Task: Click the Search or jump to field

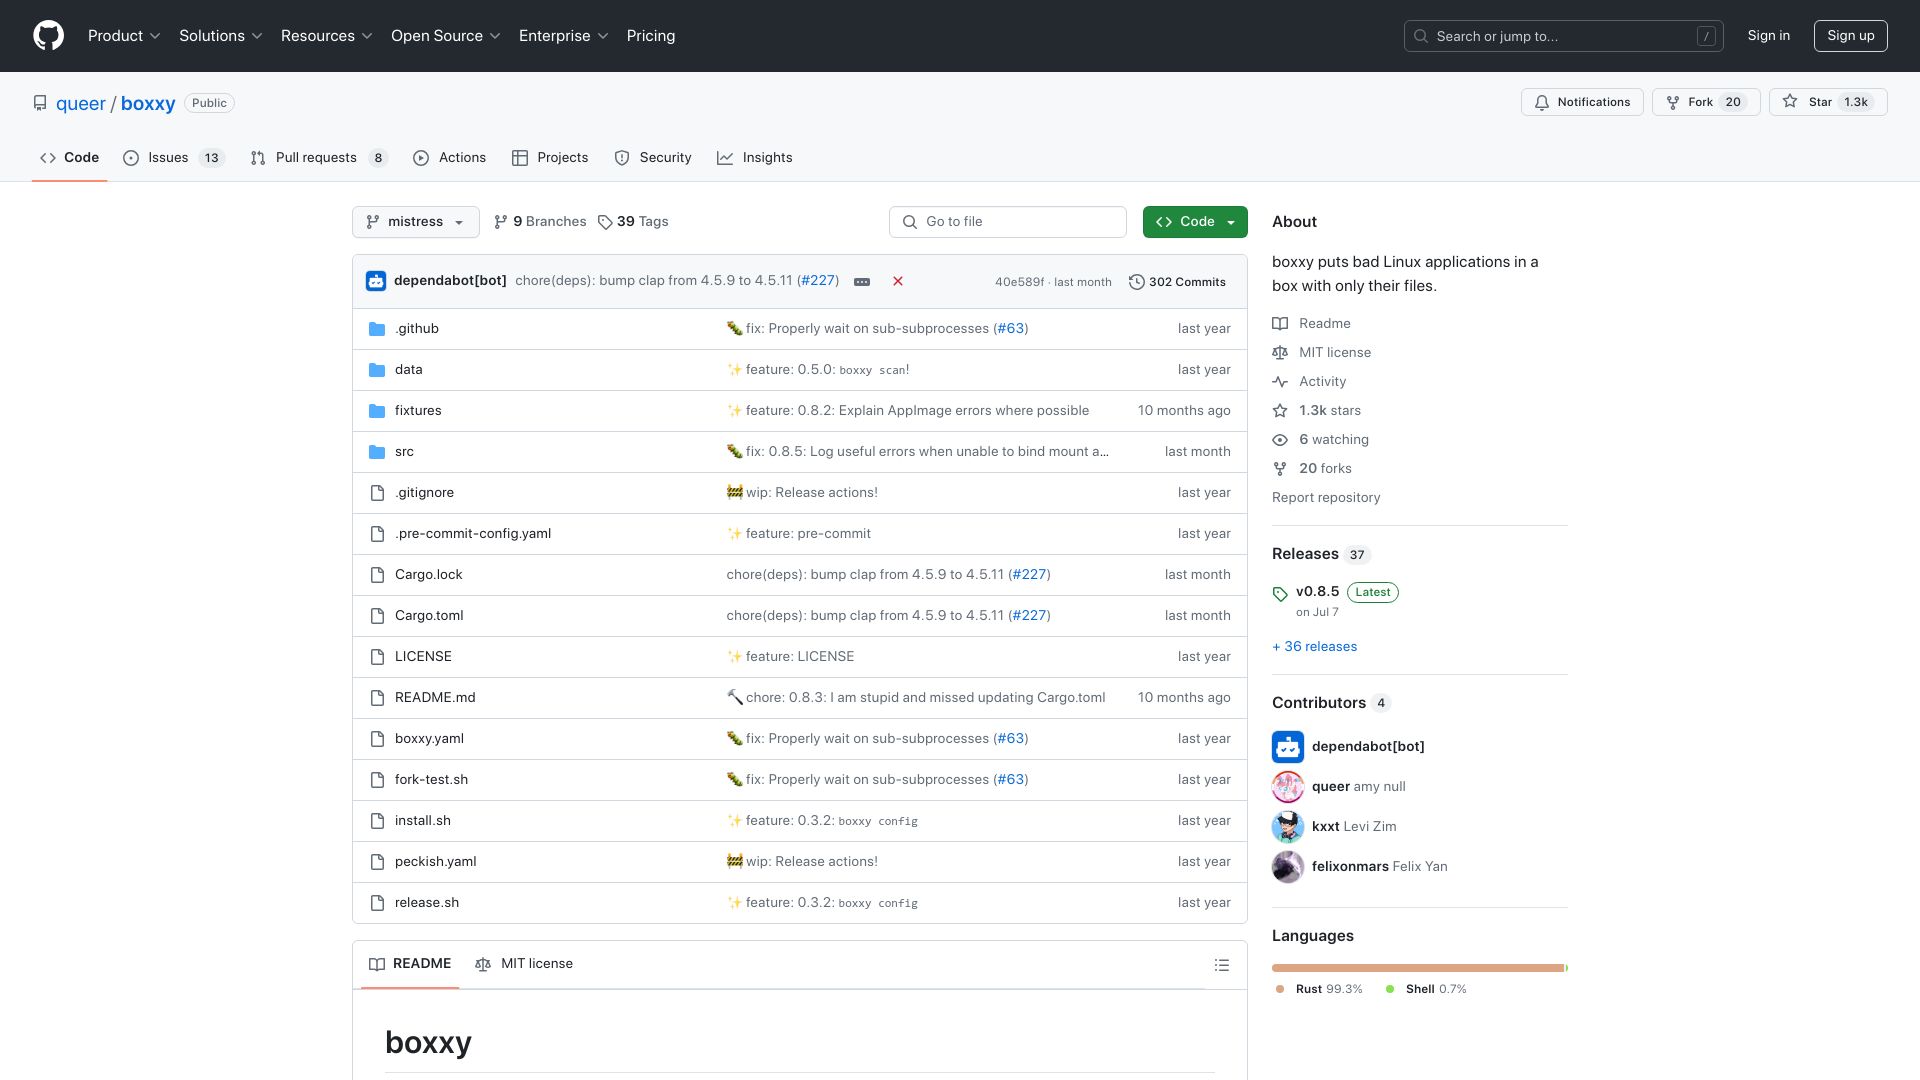Action: tap(1564, 36)
